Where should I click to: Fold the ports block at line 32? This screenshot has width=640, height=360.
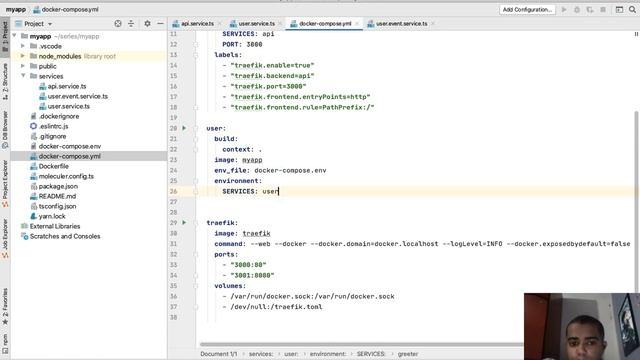click(196, 254)
